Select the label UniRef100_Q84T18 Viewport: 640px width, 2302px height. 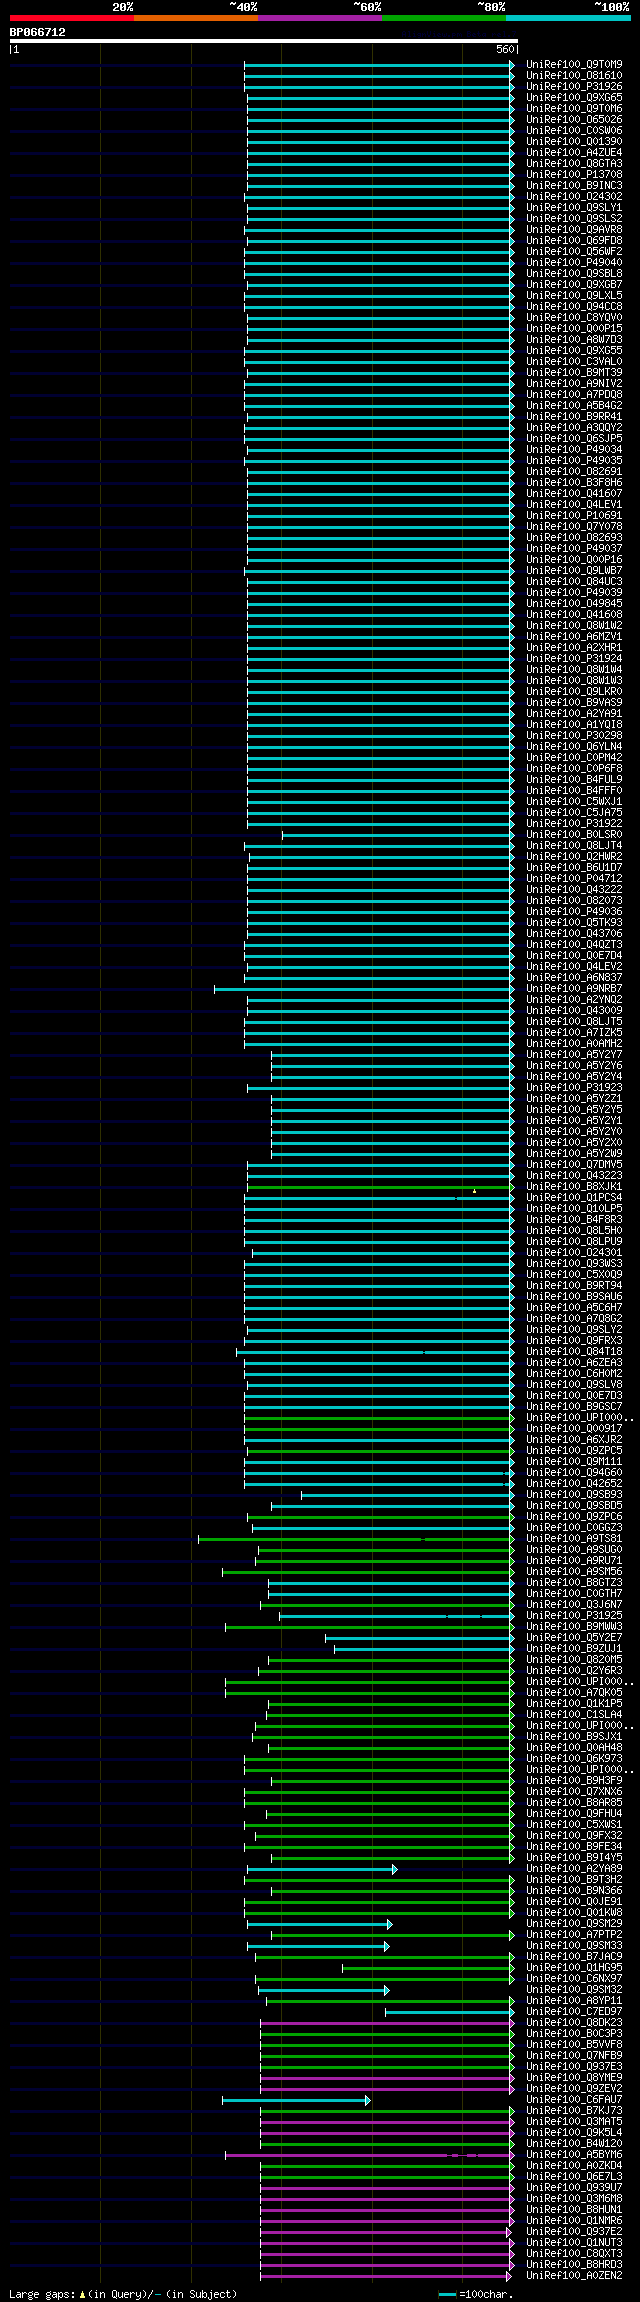[574, 1352]
